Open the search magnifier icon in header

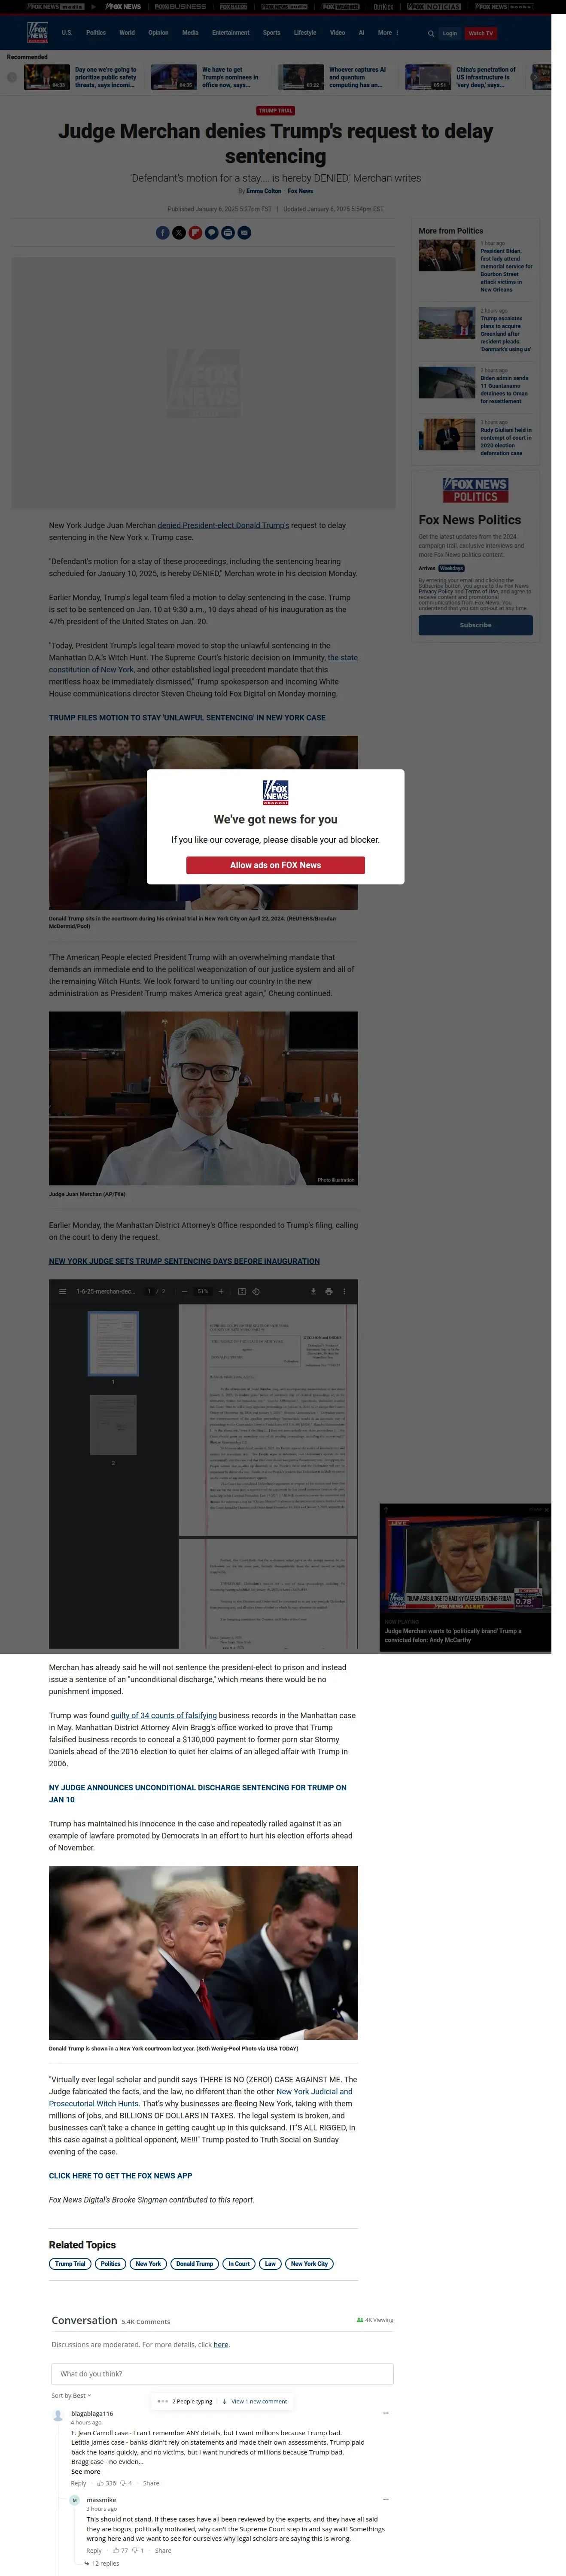(431, 33)
